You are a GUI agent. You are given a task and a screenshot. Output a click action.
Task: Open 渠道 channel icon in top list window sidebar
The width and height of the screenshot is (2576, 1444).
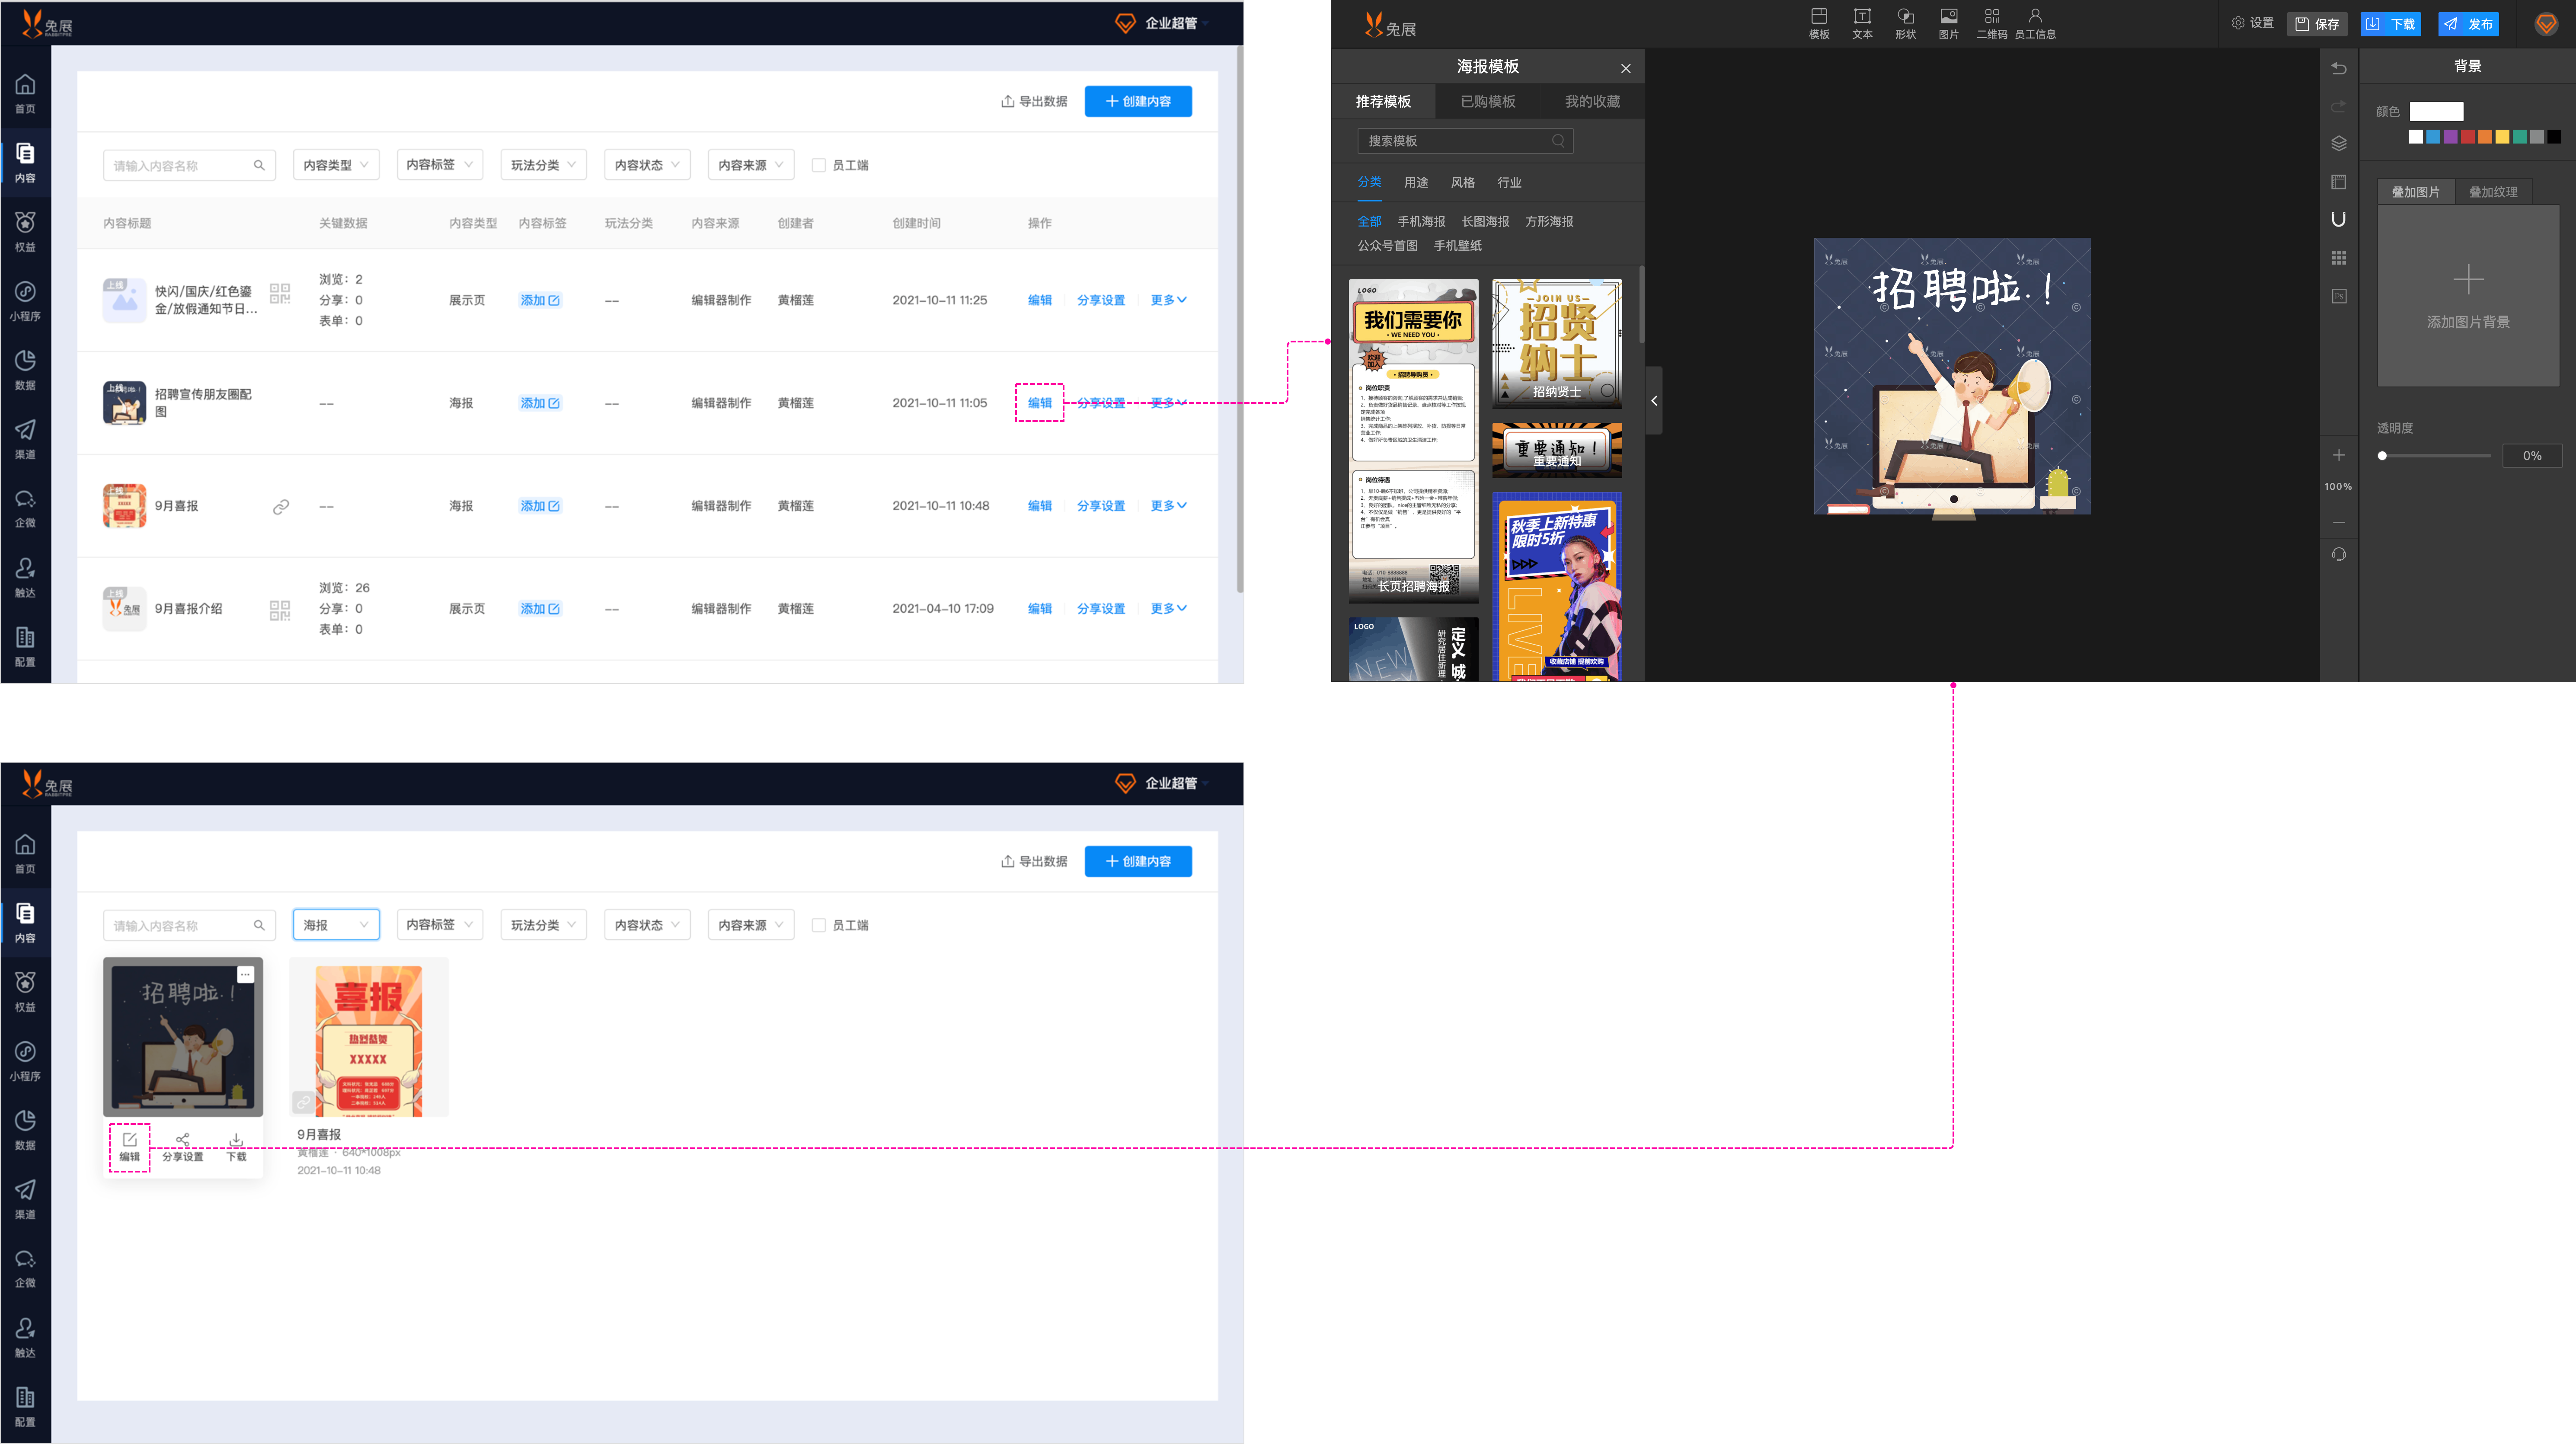pyautogui.click(x=25, y=439)
